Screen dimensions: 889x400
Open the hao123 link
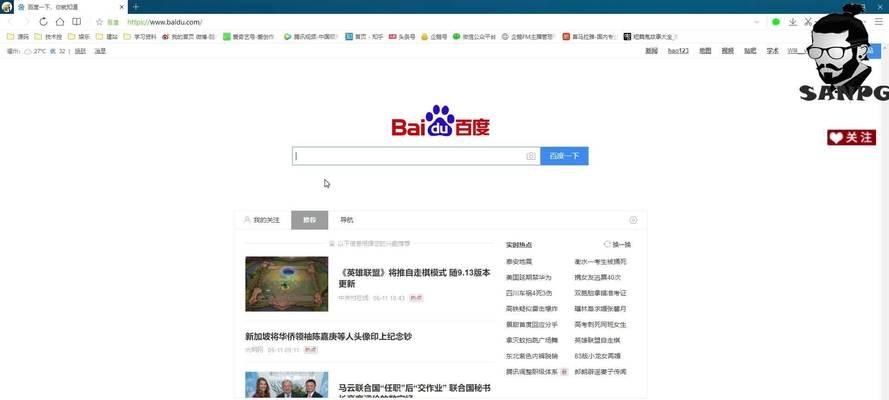[678, 51]
